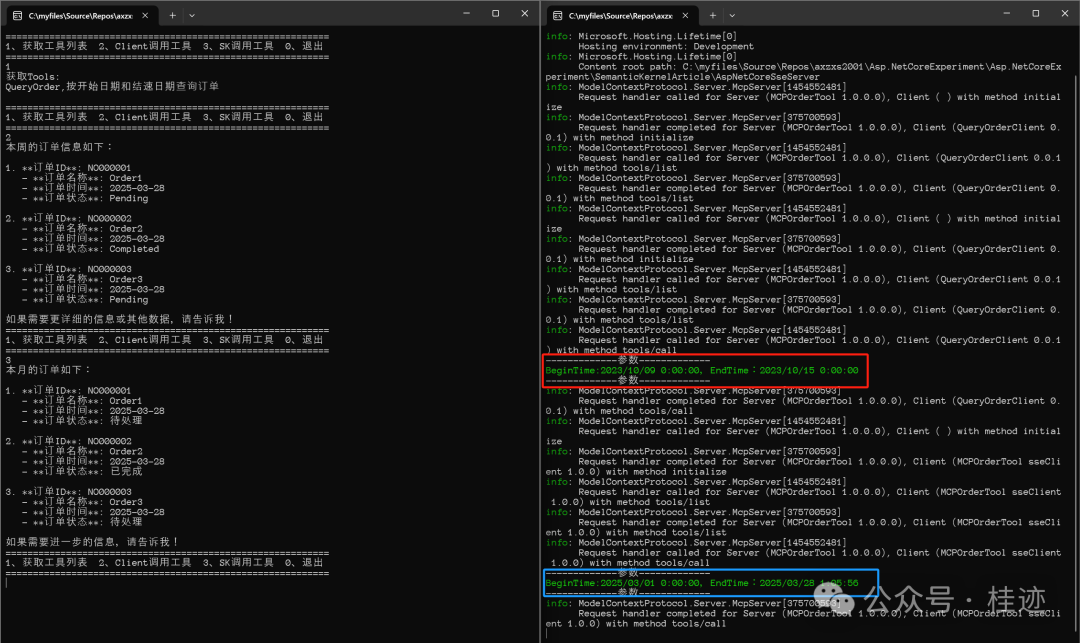Image resolution: width=1080 pixels, height=643 pixels.
Task: Maximize the right terminal window
Action: pyautogui.click(x=1035, y=13)
